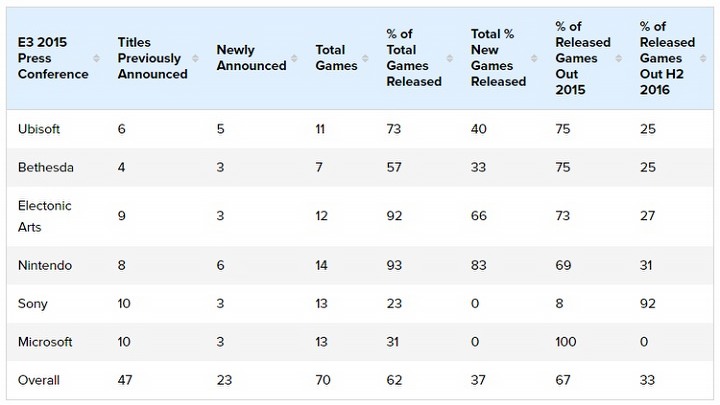Select Overall's Total Games value 70
Screen dimensions: 720x405
pos(323,380)
